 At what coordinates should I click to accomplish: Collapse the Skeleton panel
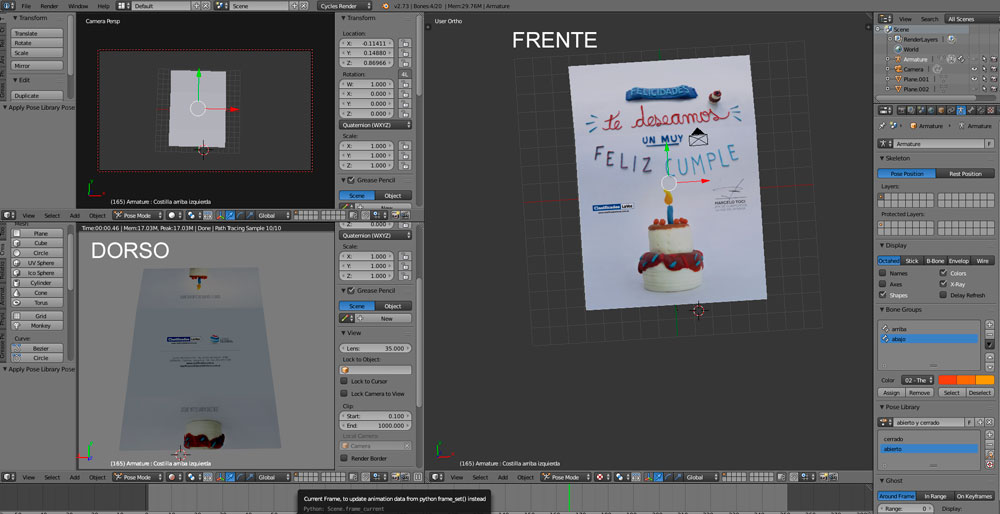pyautogui.click(x=881, y=158)
